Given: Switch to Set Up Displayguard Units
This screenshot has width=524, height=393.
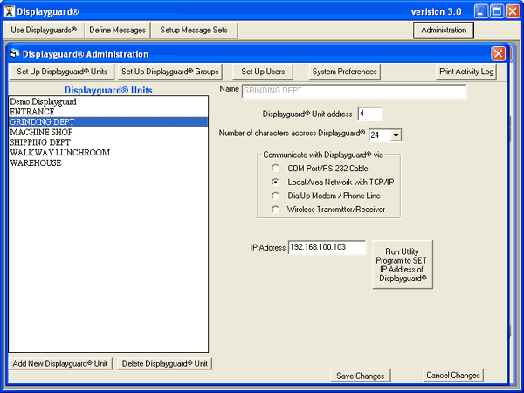Looking at the screenshot, I should 62,72.
